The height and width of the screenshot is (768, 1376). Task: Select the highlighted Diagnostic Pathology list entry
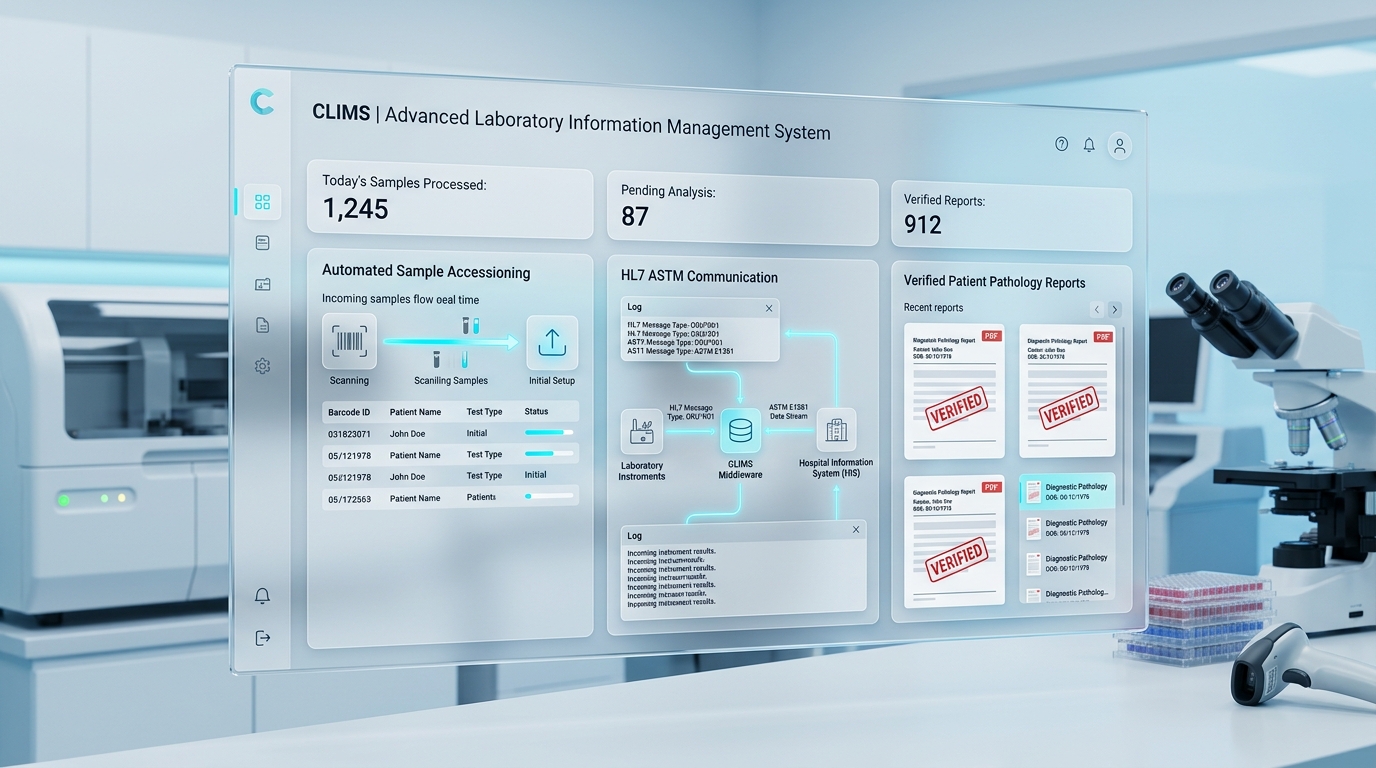1068,491
